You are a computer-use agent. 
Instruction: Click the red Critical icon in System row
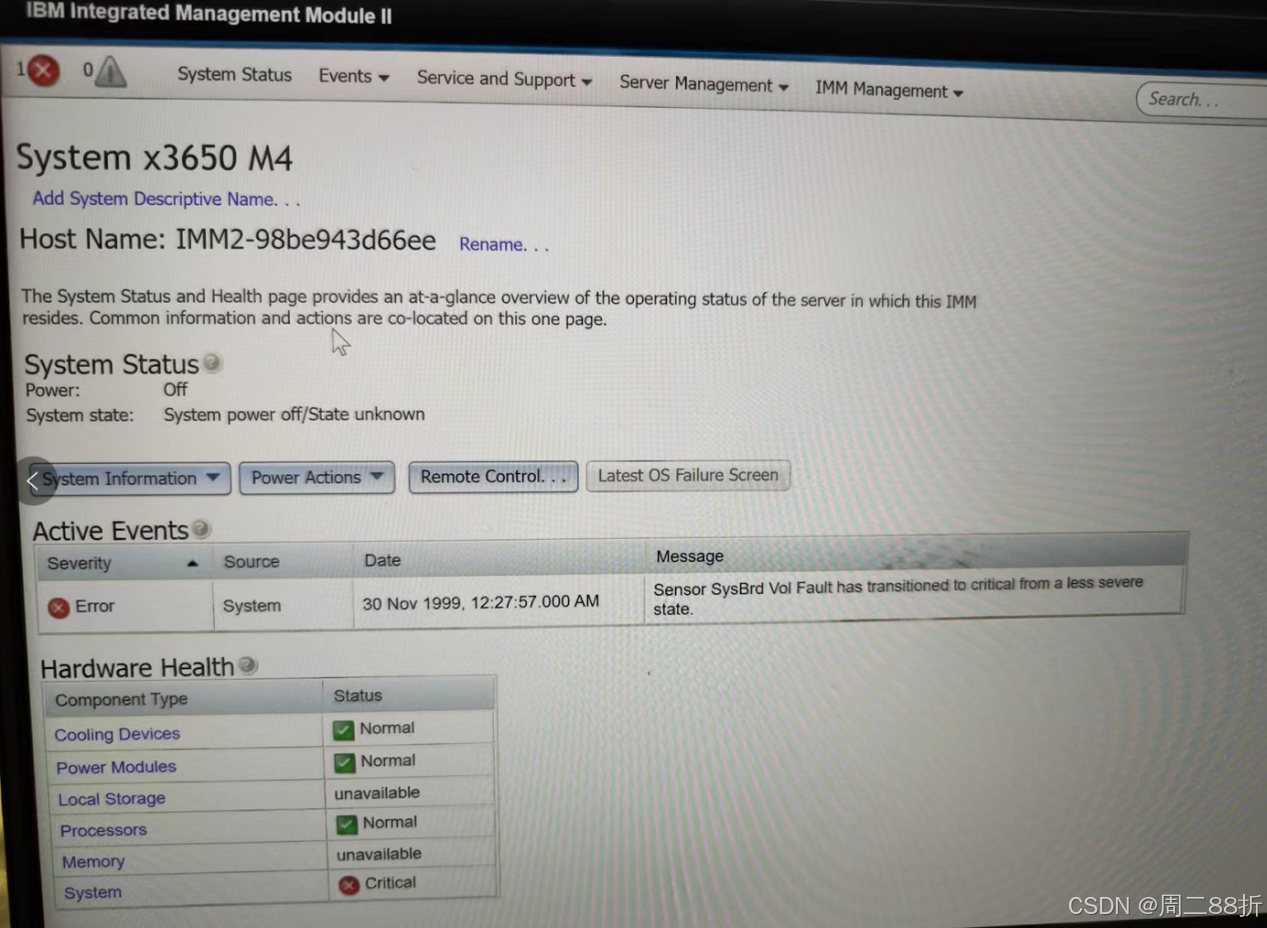click(x=349, y=885)
